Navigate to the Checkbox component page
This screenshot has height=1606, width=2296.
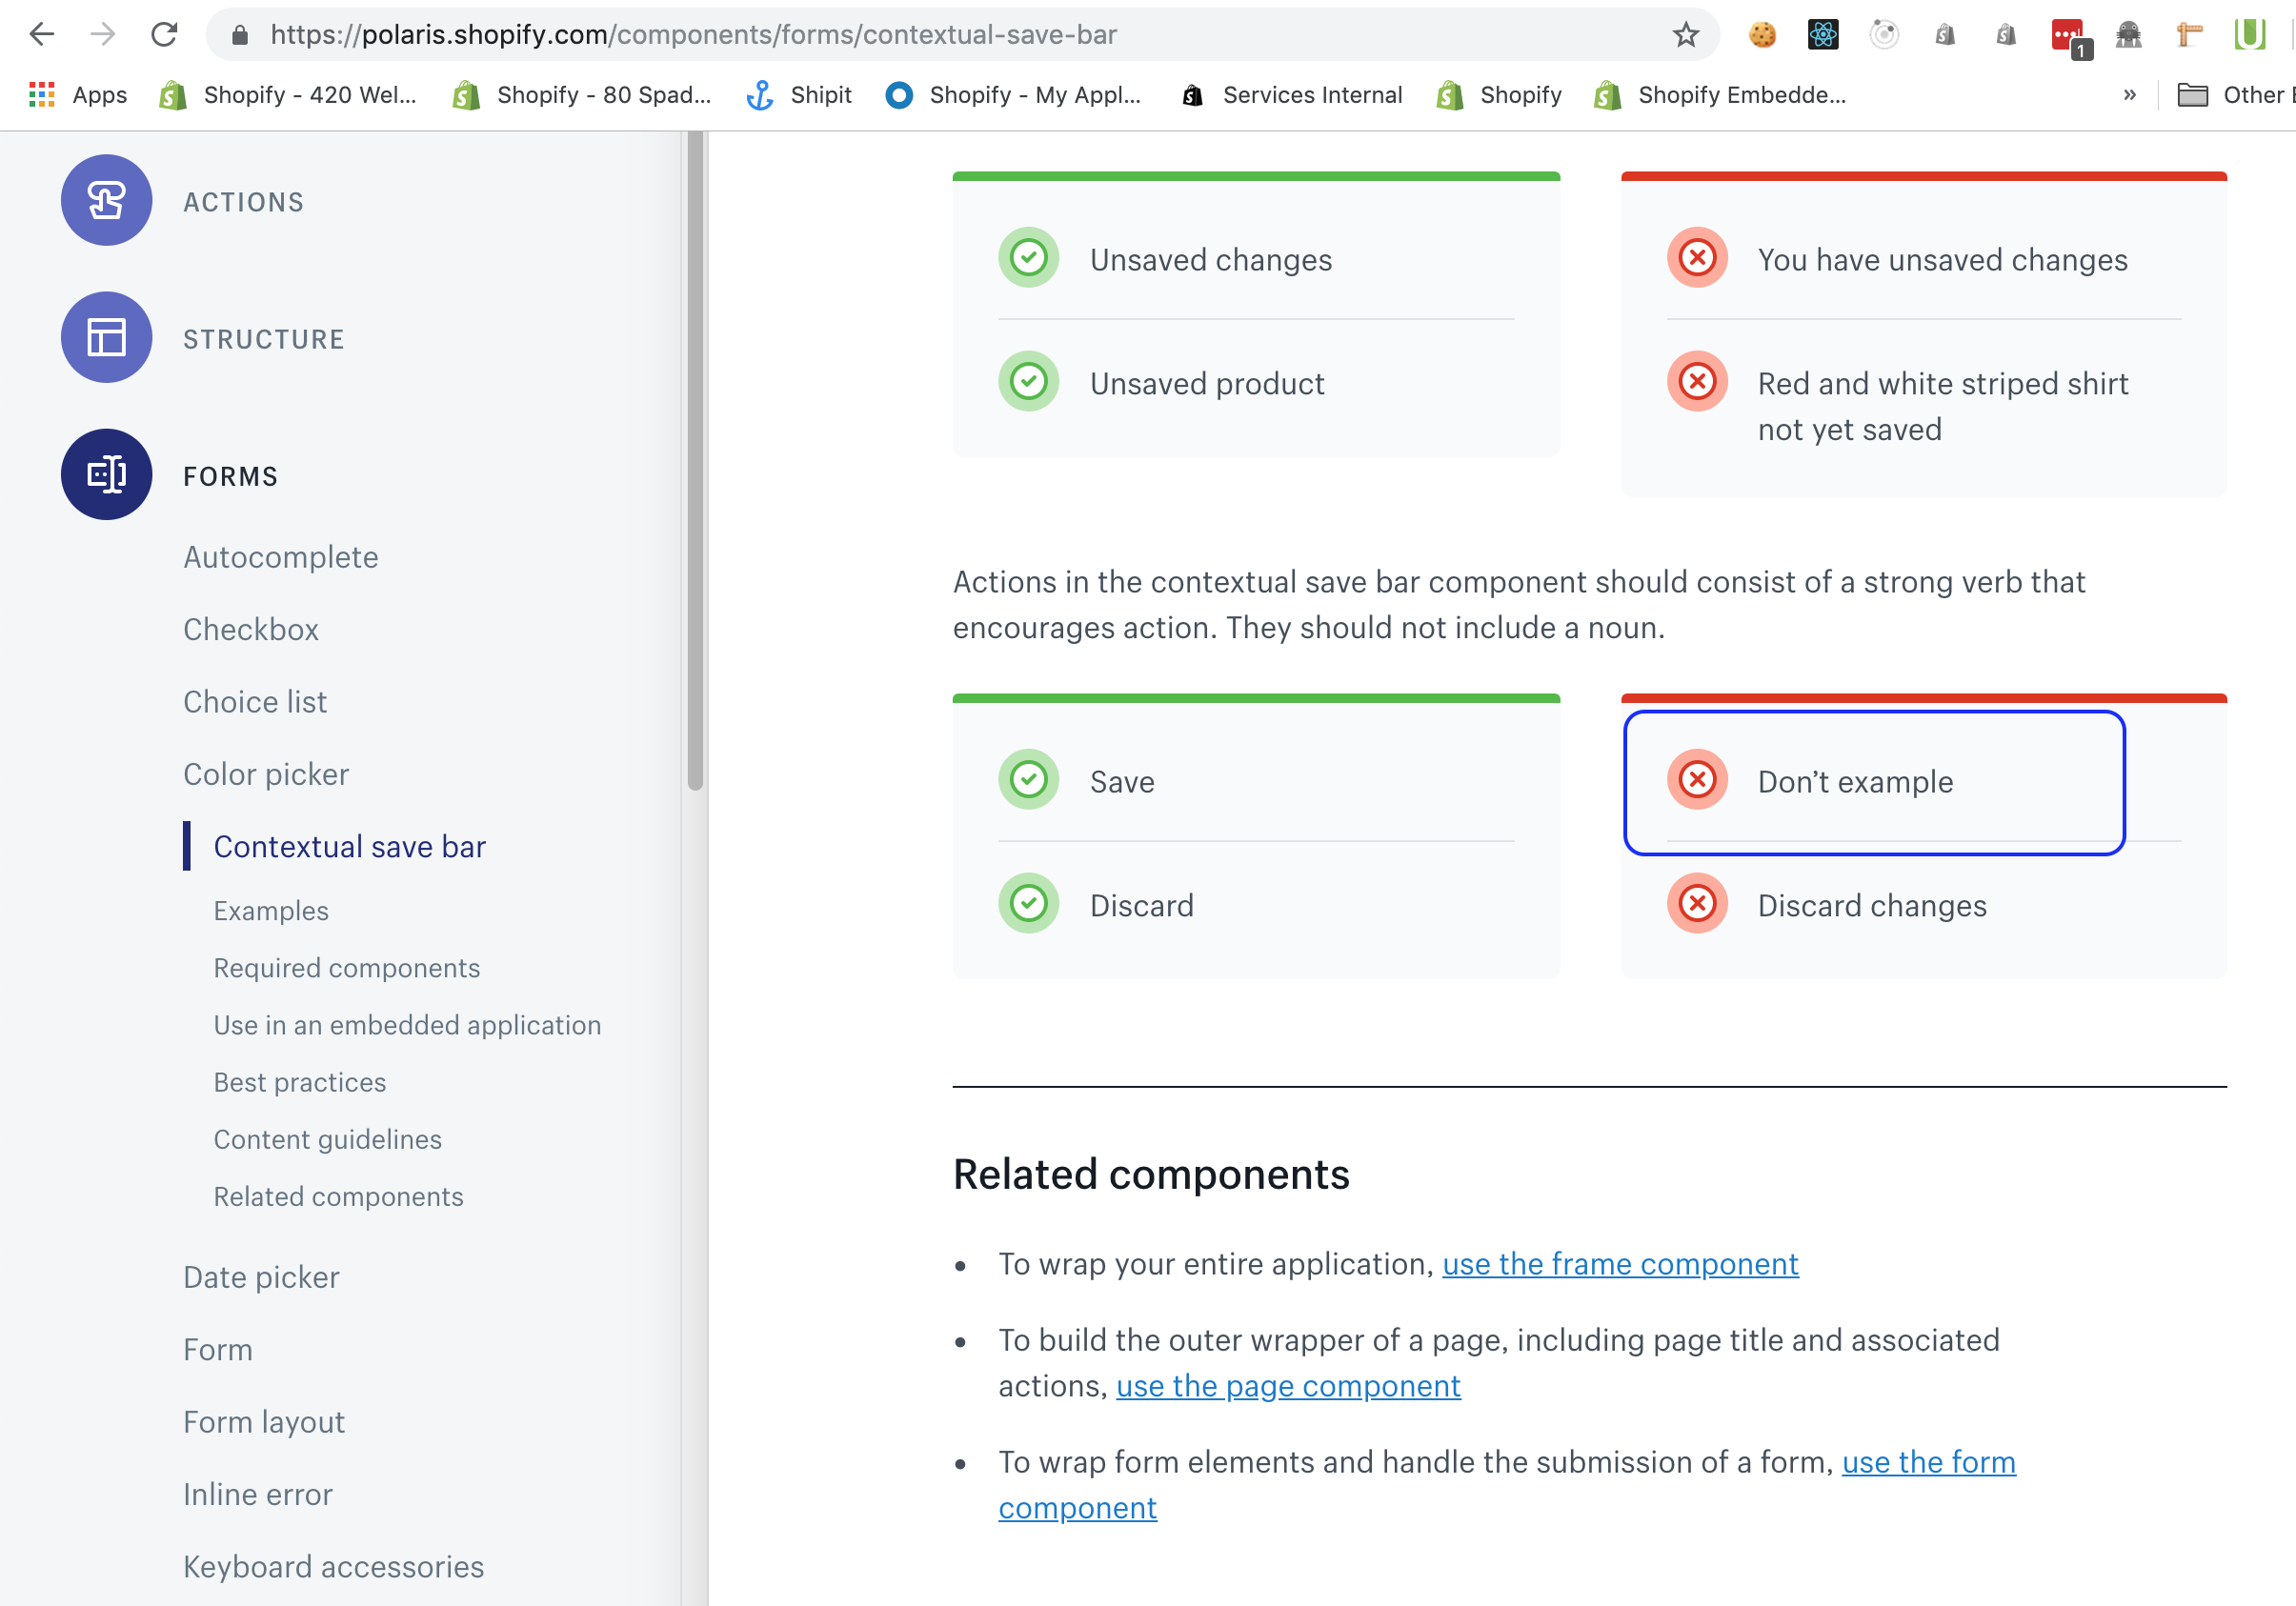[x=251, y=629]
